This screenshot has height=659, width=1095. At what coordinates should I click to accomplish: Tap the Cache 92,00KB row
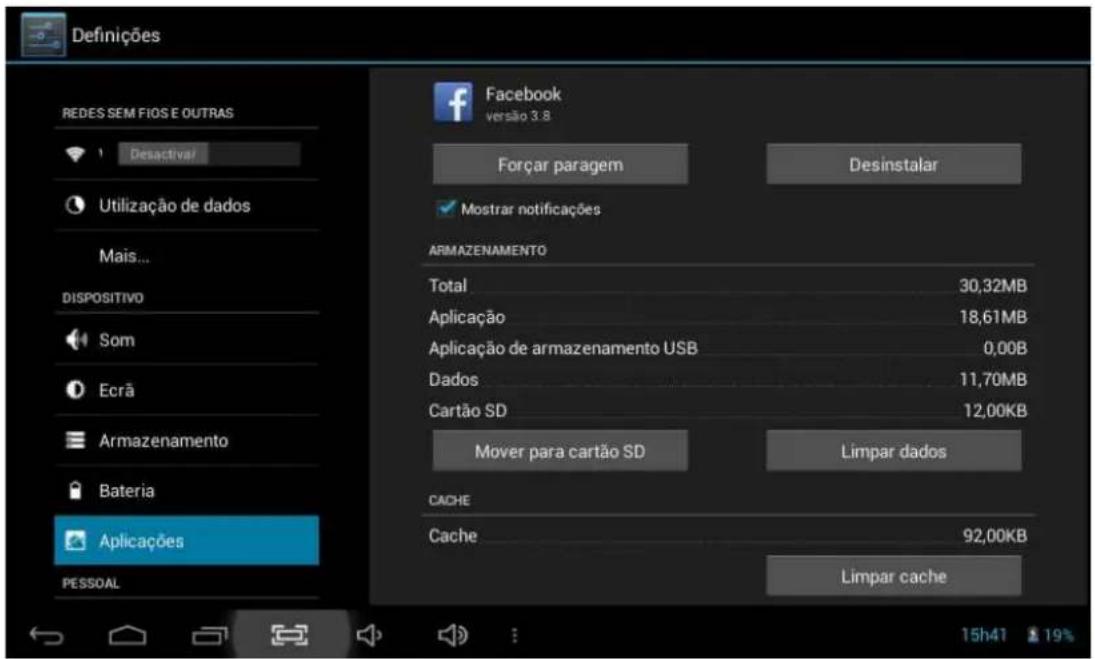point(728,536)
